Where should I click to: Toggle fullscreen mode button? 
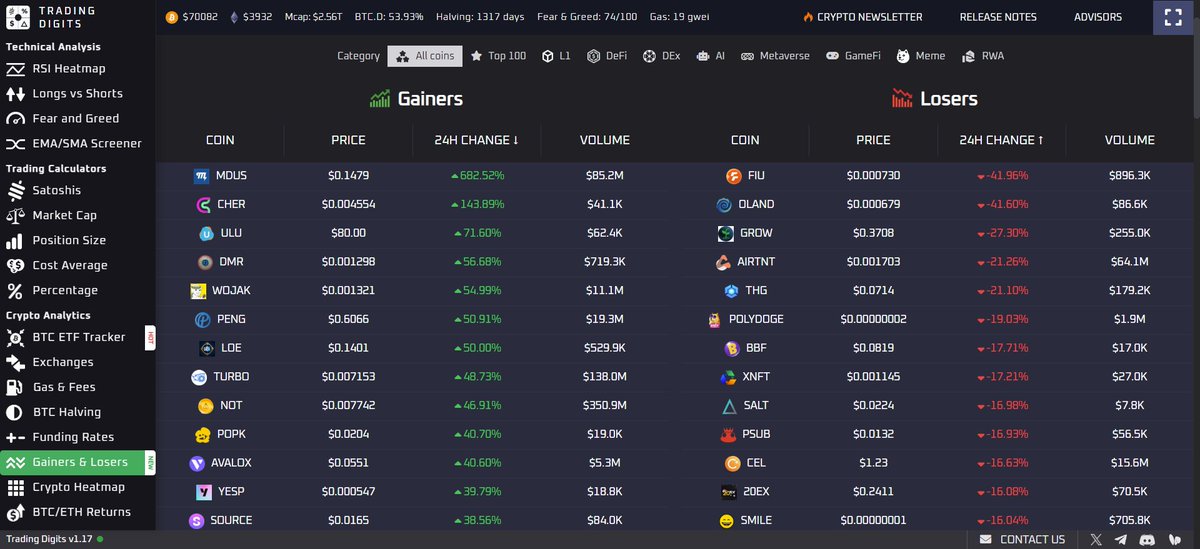tap(1173, 17)
